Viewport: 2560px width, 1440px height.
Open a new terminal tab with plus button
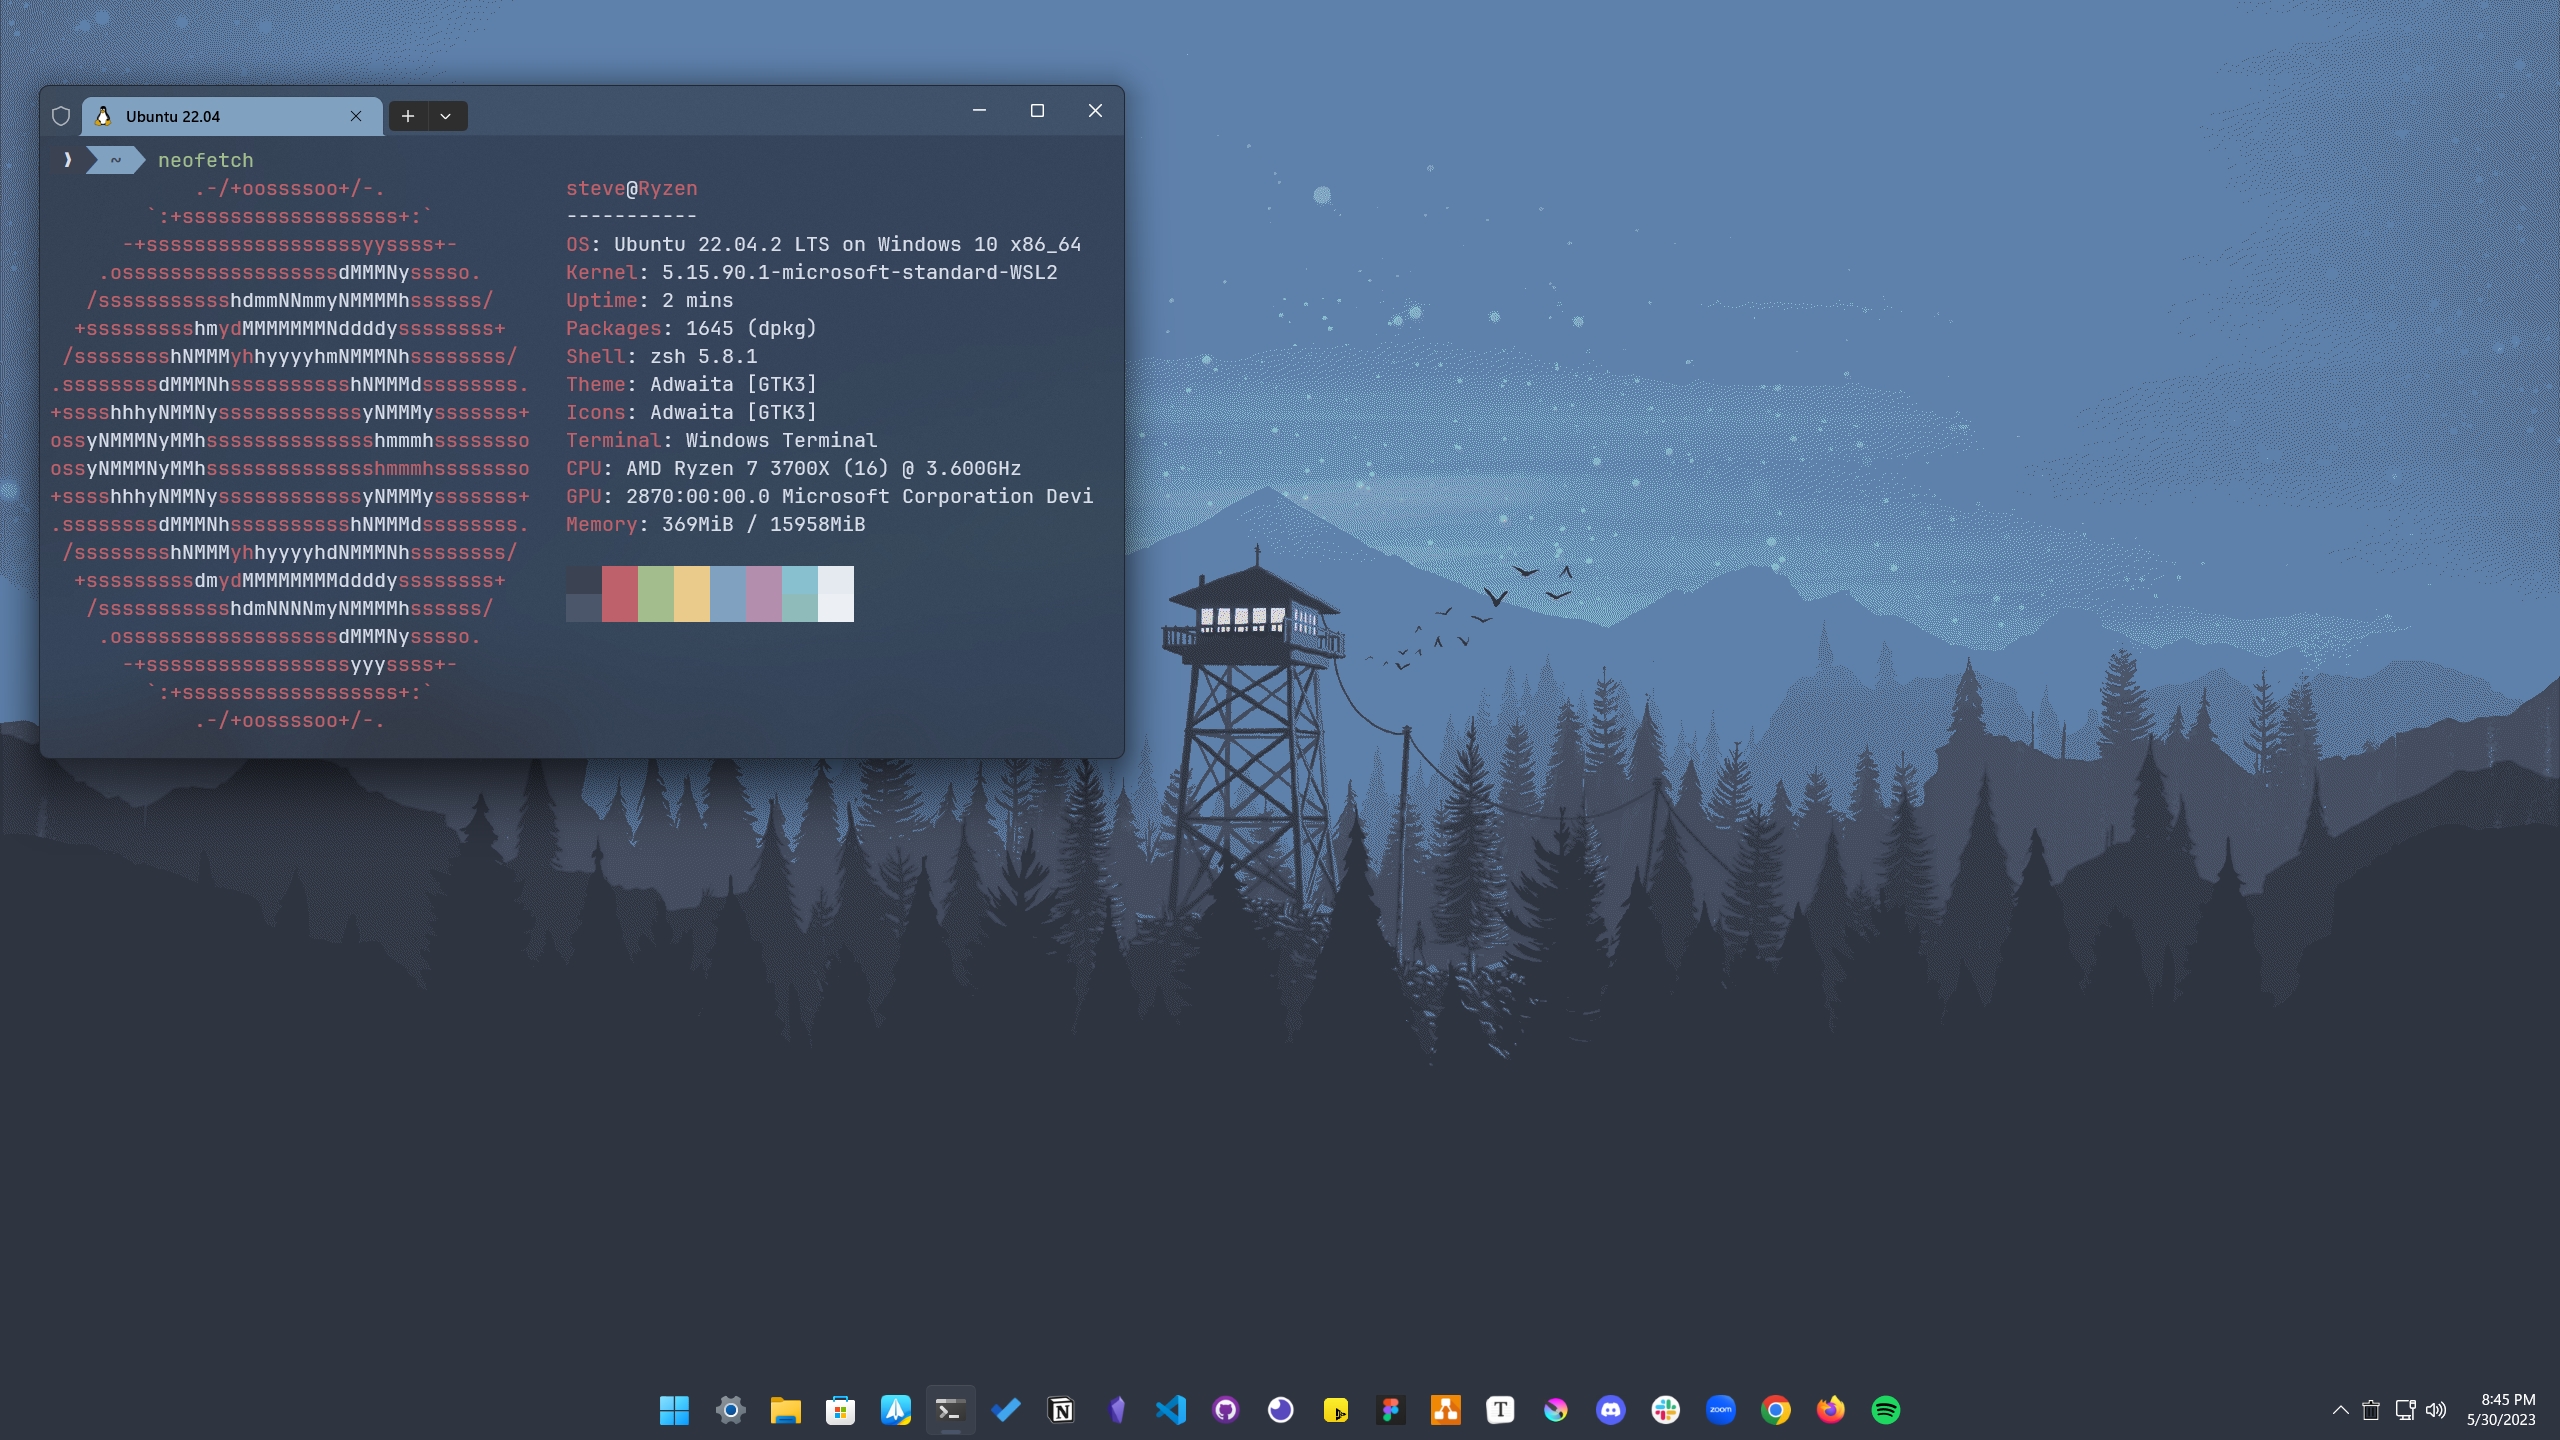click(408, 116)
